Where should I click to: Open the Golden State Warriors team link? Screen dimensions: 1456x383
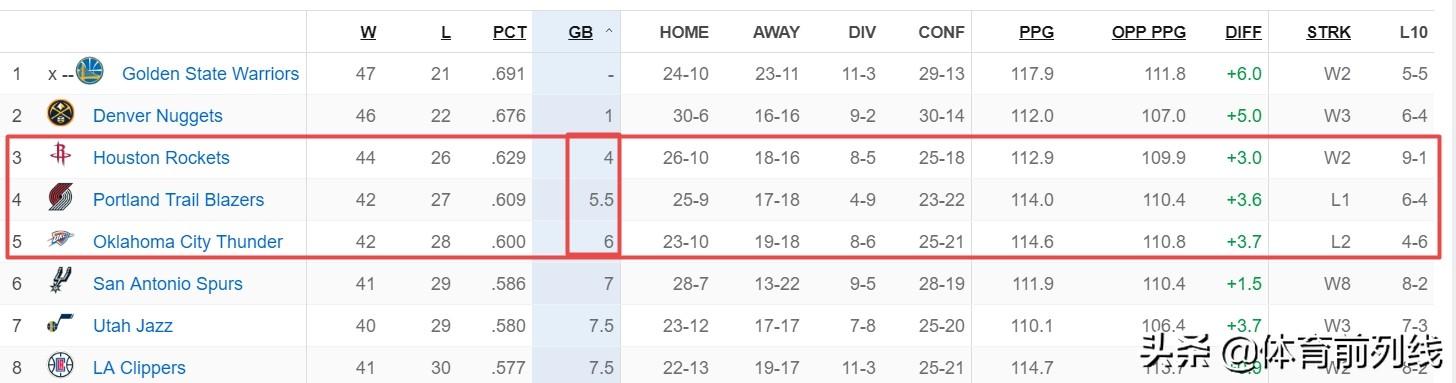[x=210, y=73]
